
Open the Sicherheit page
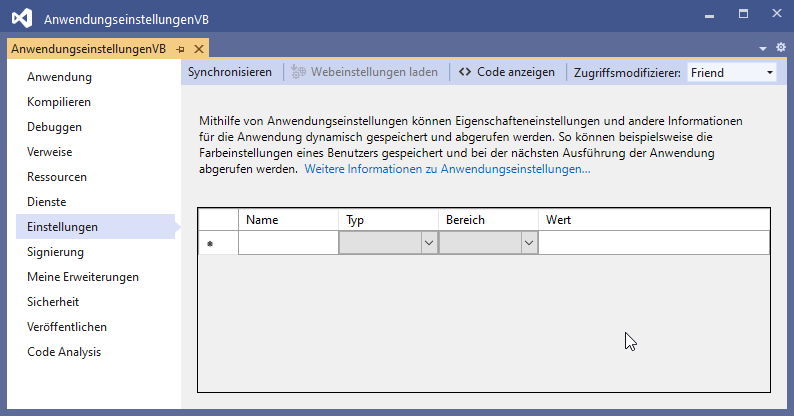[x=53, y=302]
